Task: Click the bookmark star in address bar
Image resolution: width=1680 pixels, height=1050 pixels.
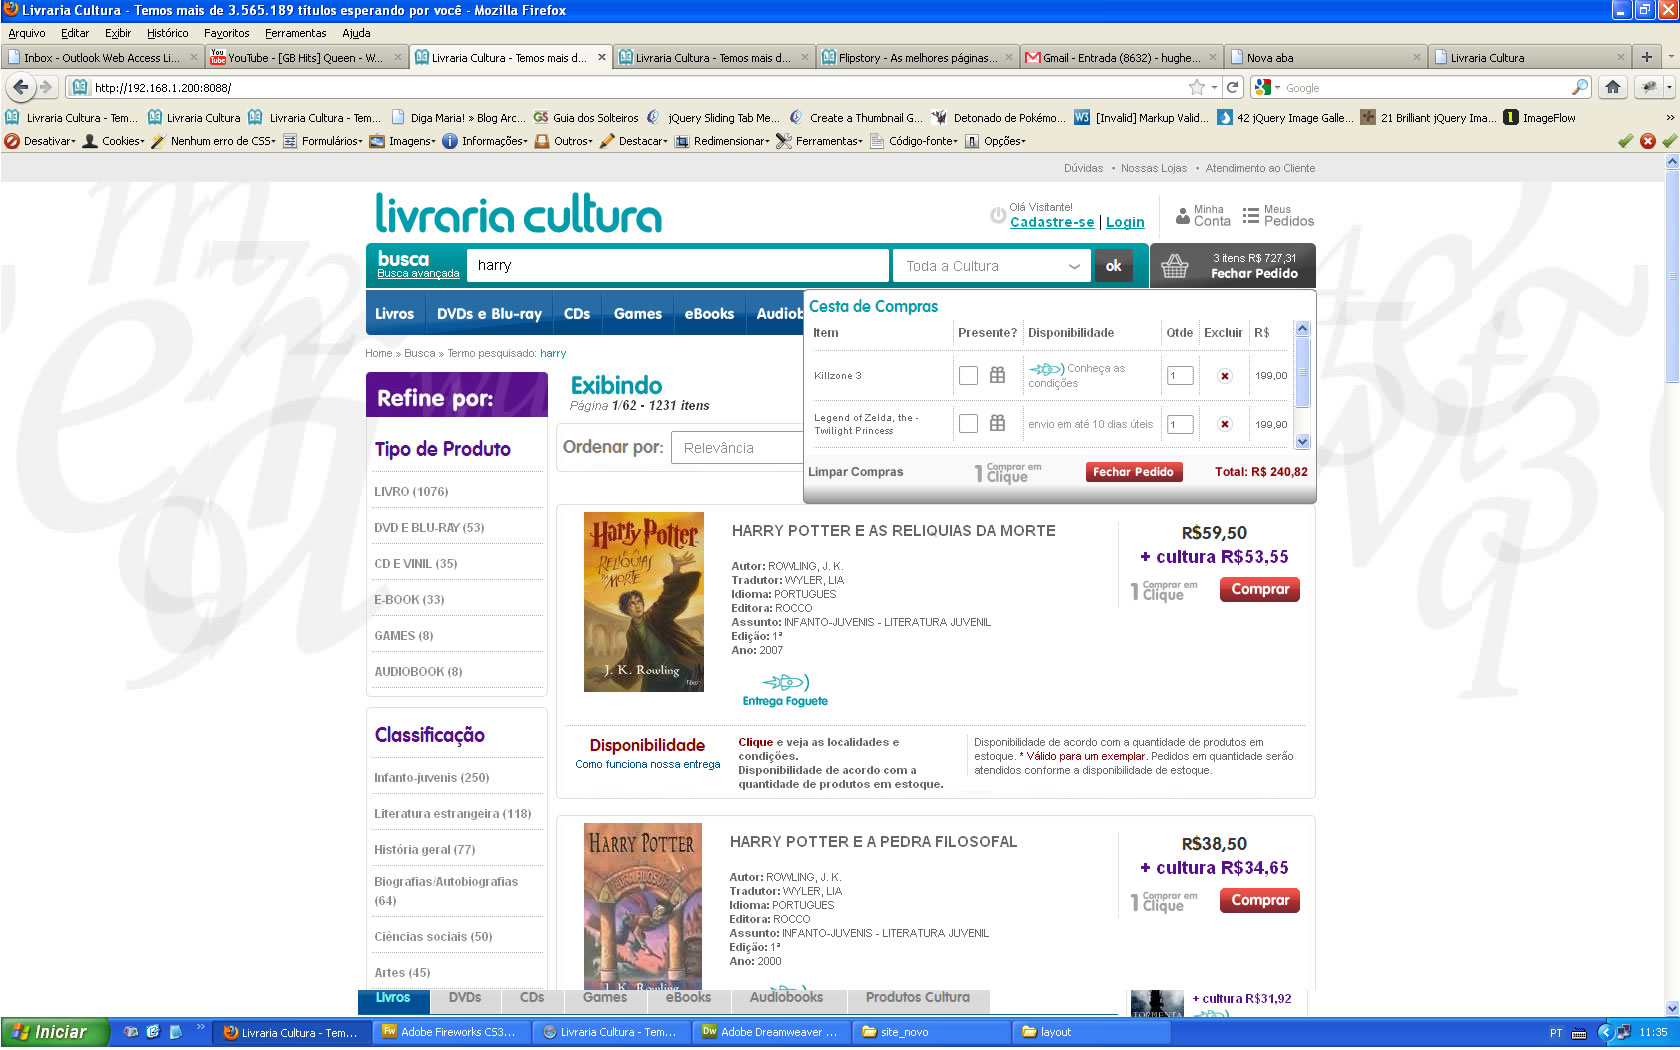Action: click(x=1197, y=87)
